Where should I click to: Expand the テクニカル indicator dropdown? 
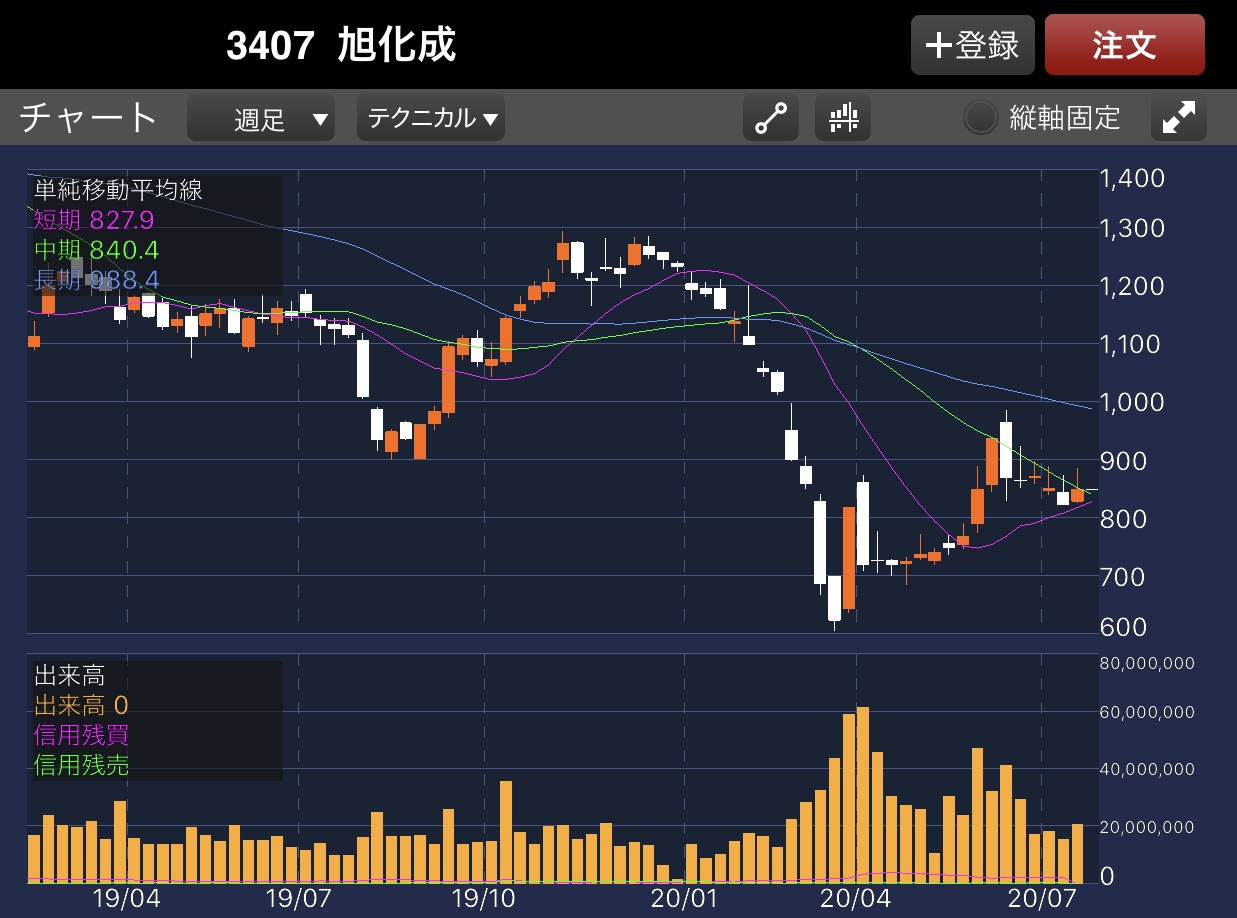pos(431,119)
